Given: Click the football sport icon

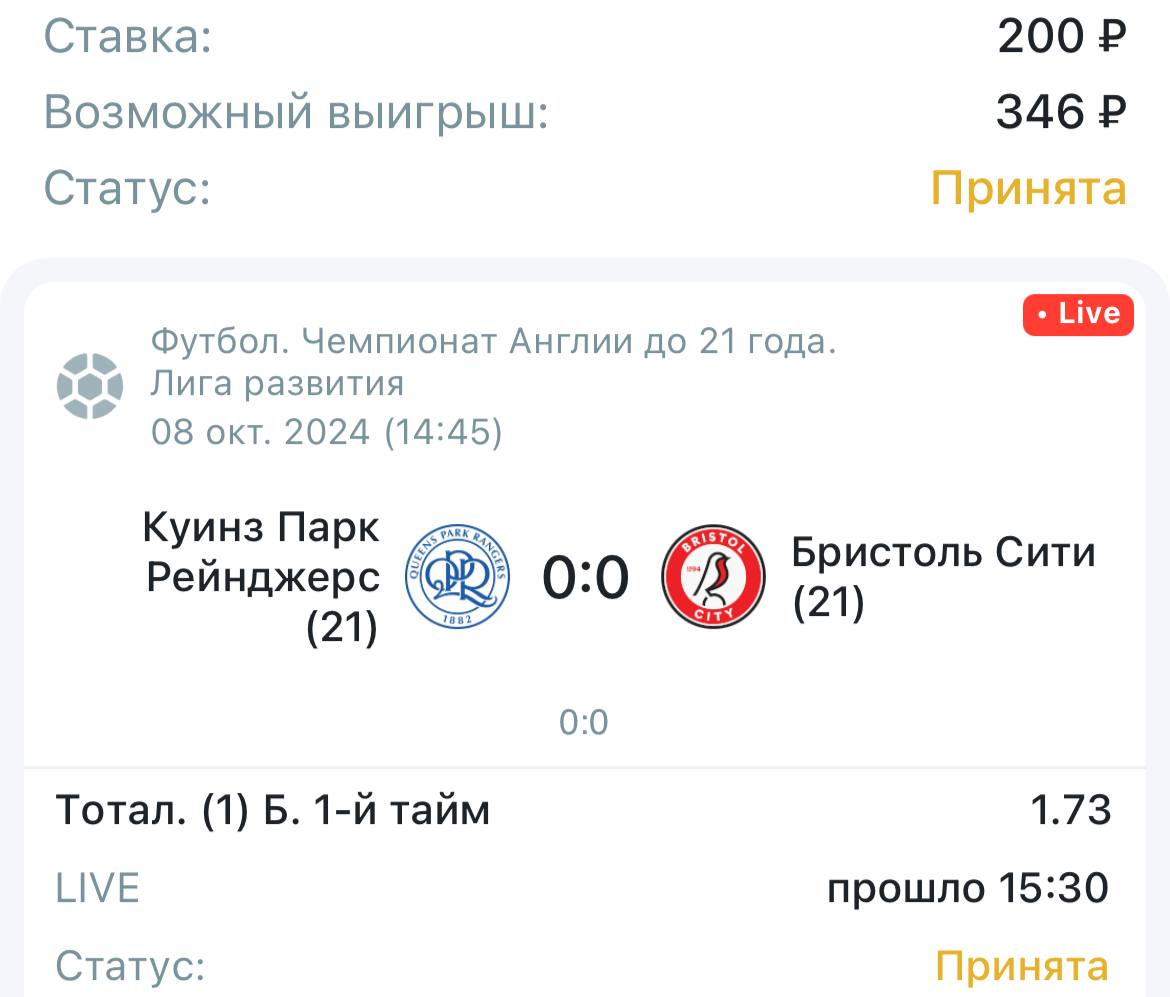Looking at the screenshot, I should [x=90, y=385].
